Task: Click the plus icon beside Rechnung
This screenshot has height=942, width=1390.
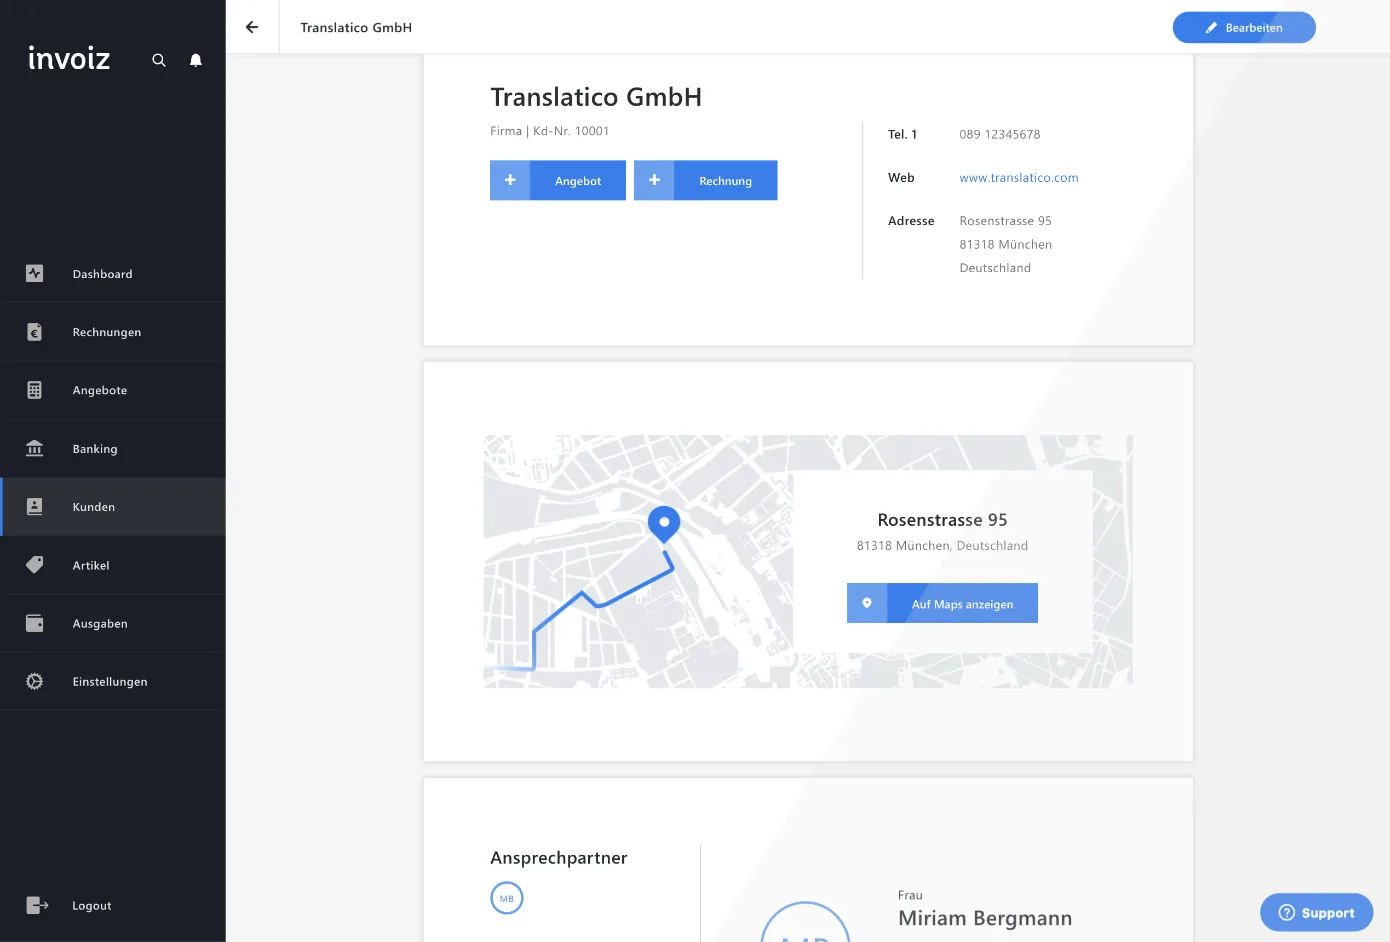Action: coord(654,180)
